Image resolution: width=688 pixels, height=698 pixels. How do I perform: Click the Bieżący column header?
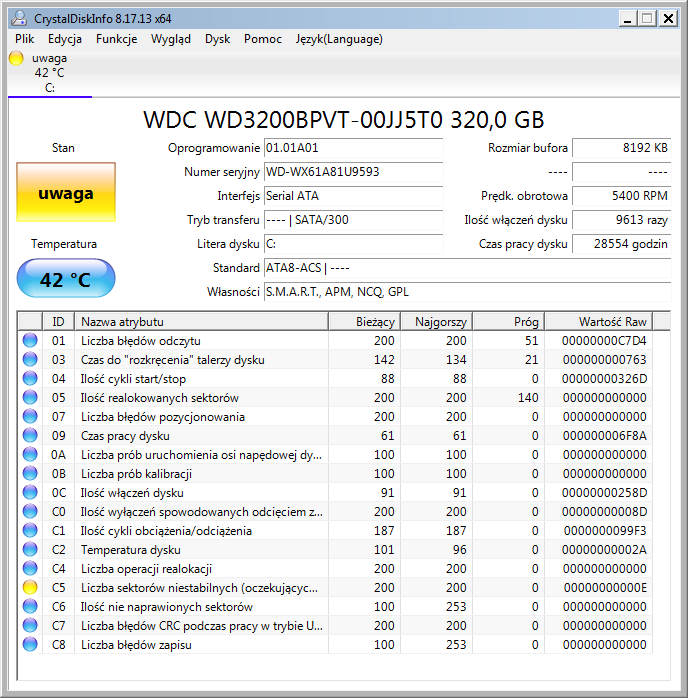click(364, 321)
